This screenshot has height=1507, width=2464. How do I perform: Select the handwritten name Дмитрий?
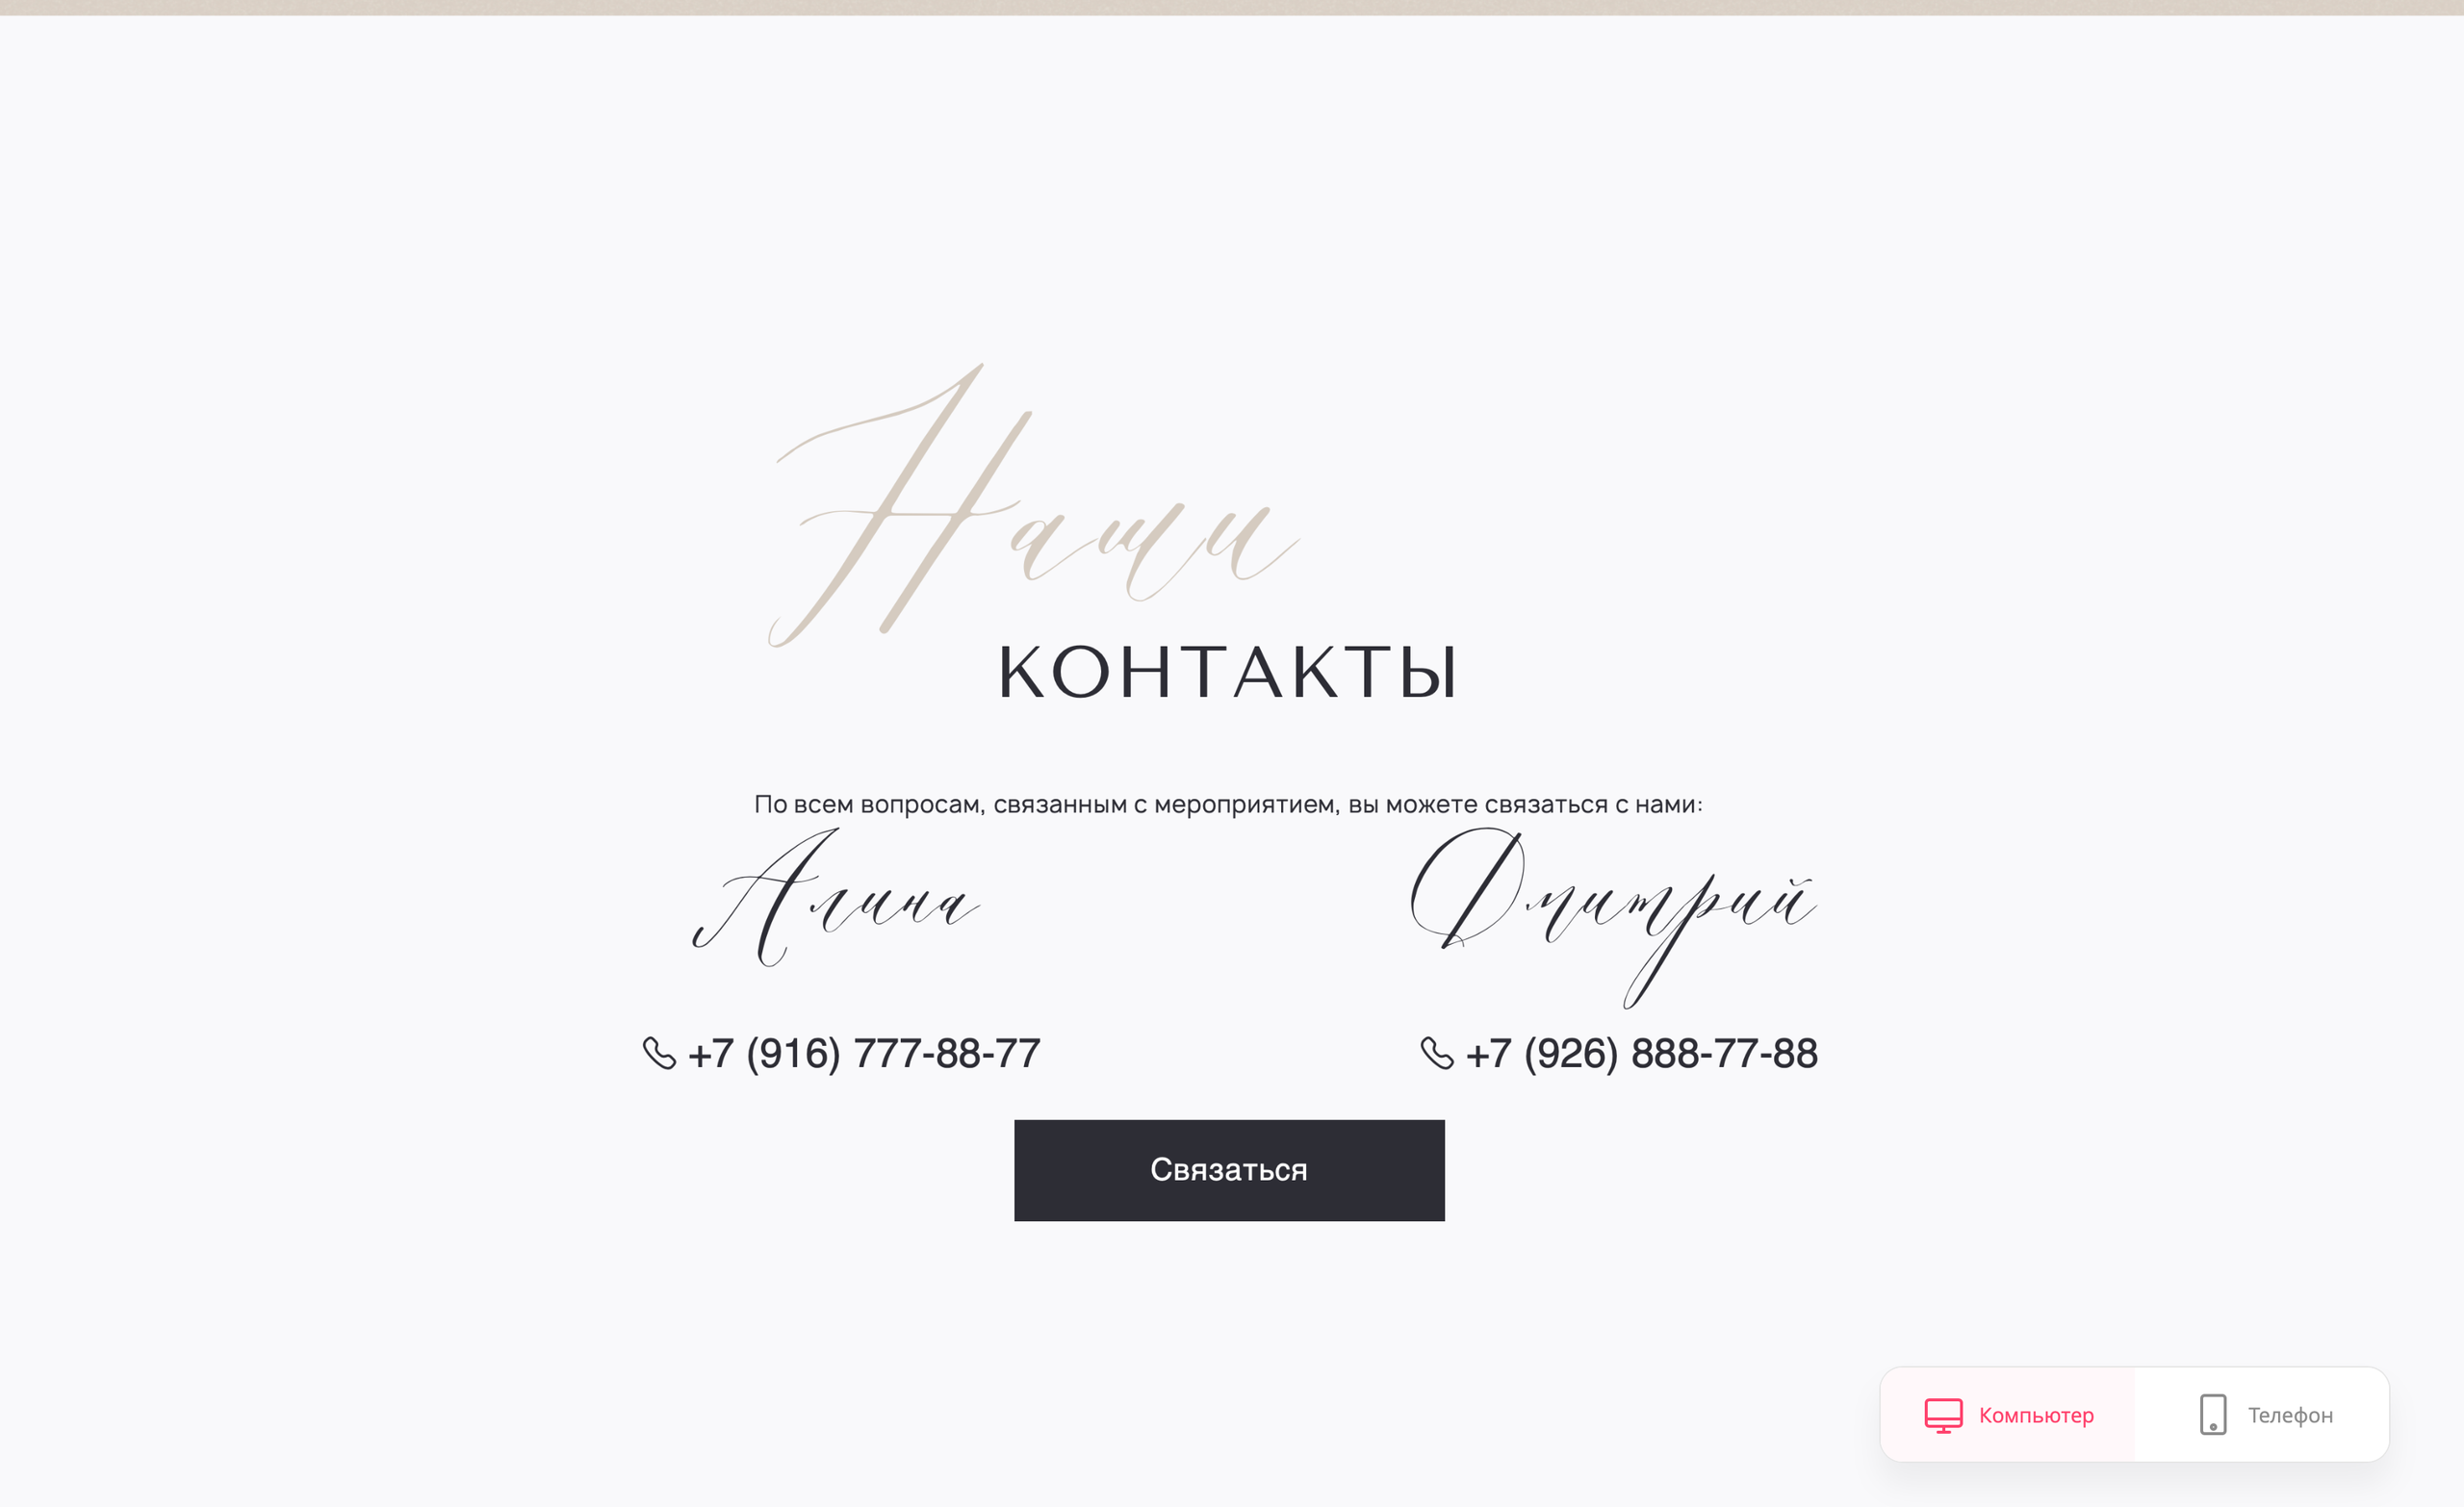click(1613, 917)
